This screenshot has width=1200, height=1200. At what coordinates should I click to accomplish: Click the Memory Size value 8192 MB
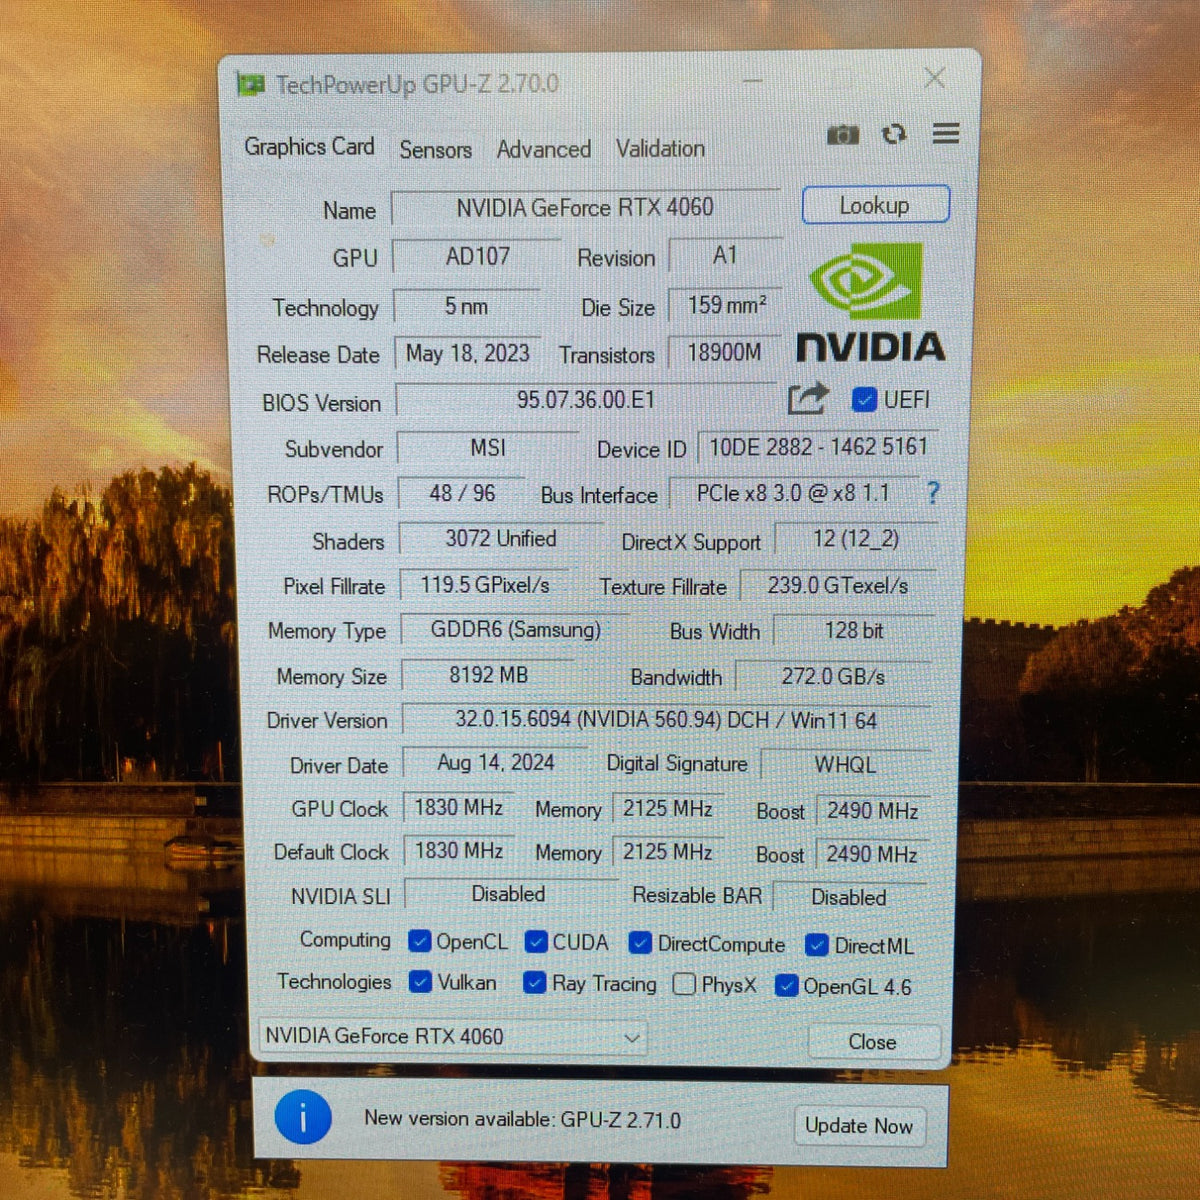(x=488, y=675)
